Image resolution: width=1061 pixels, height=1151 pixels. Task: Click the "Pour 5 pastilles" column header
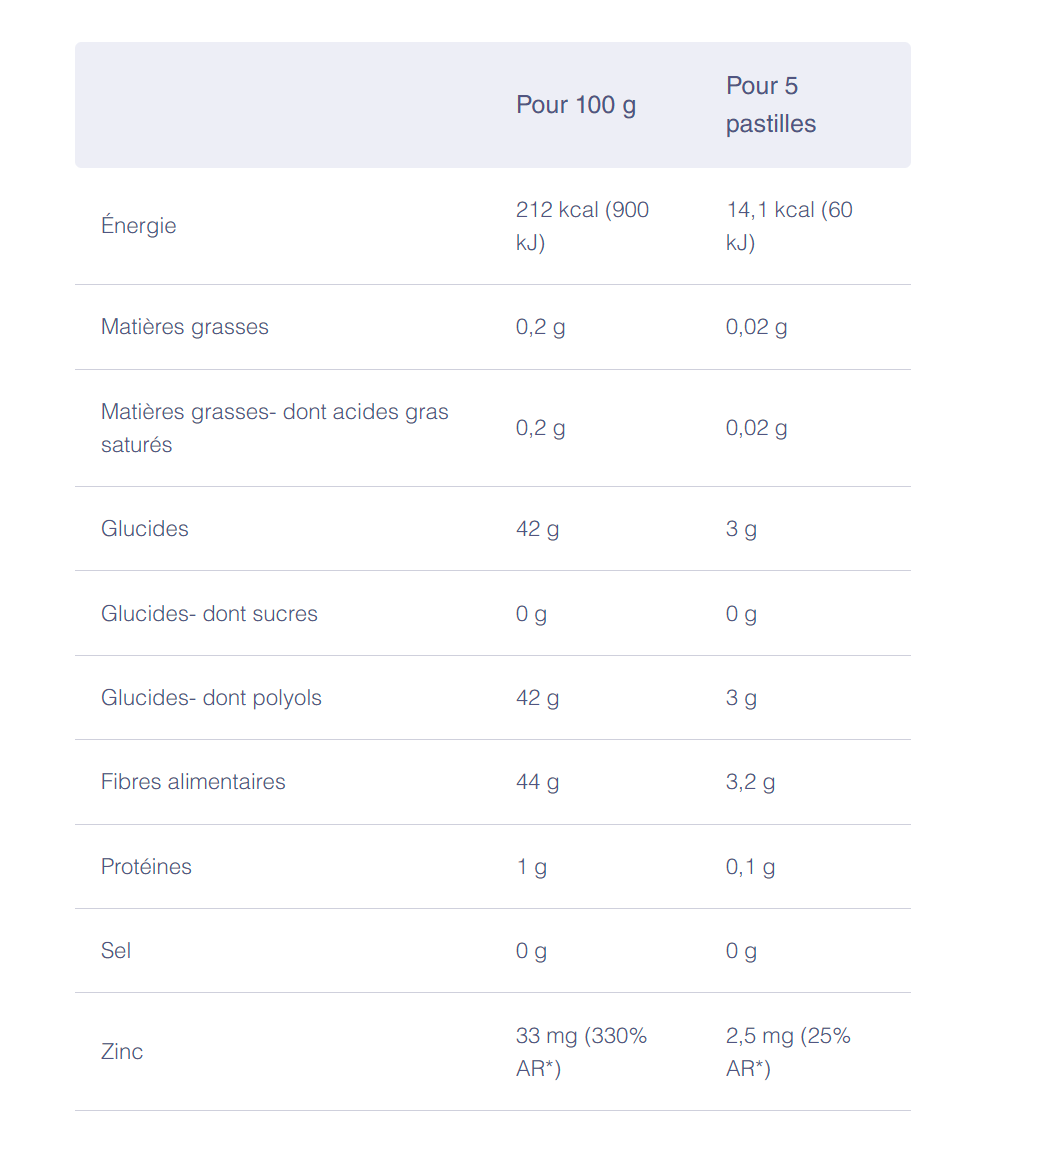pos(770,105)
